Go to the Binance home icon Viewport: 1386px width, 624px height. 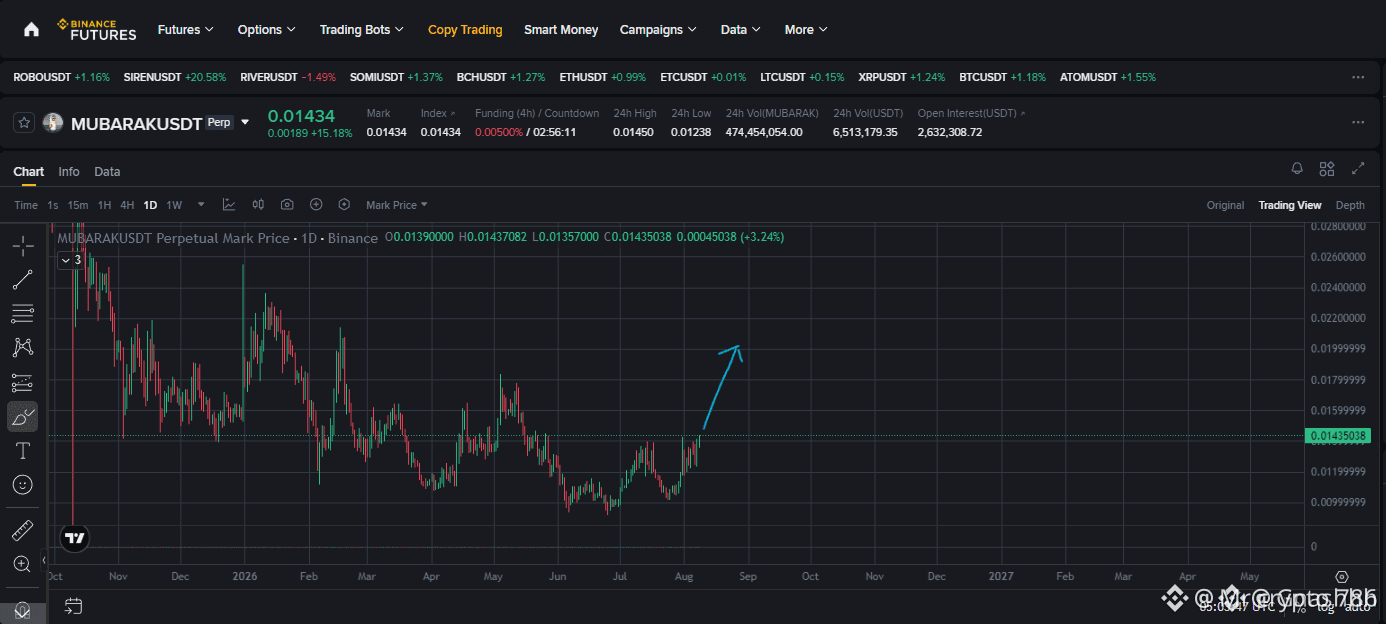click(31, 30)
